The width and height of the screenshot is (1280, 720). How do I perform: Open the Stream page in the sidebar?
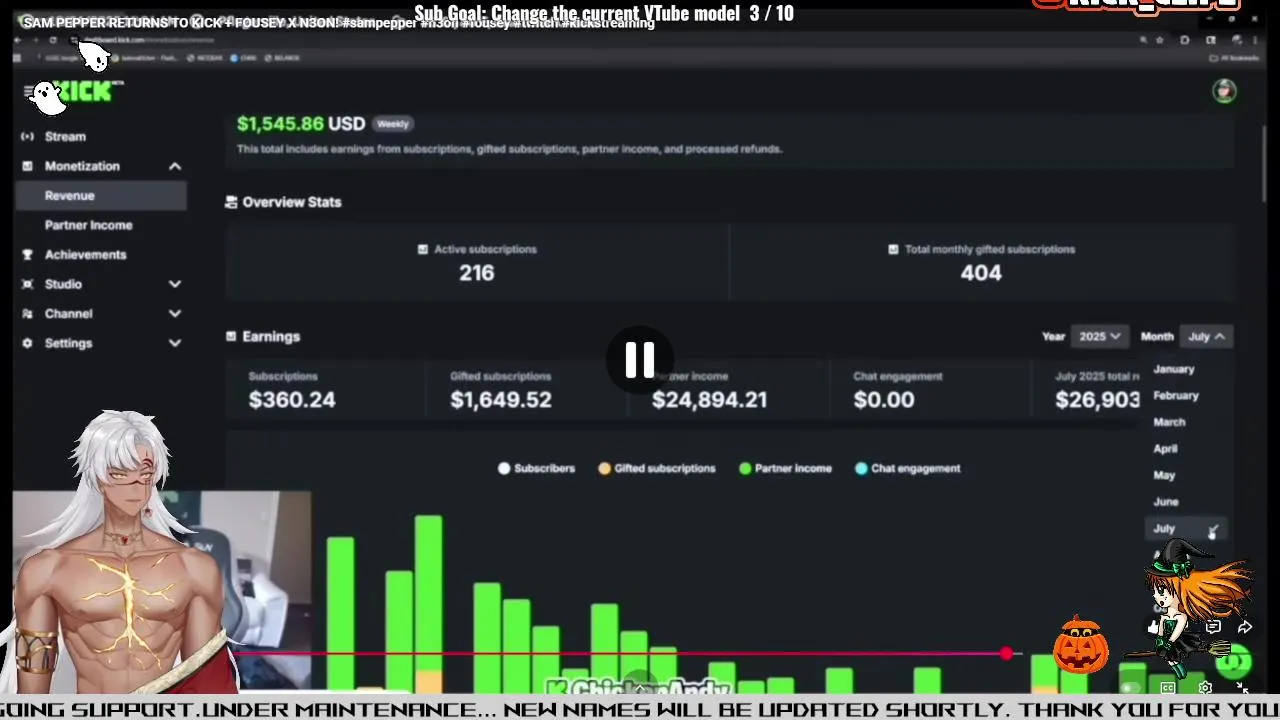tap(65, 136)
